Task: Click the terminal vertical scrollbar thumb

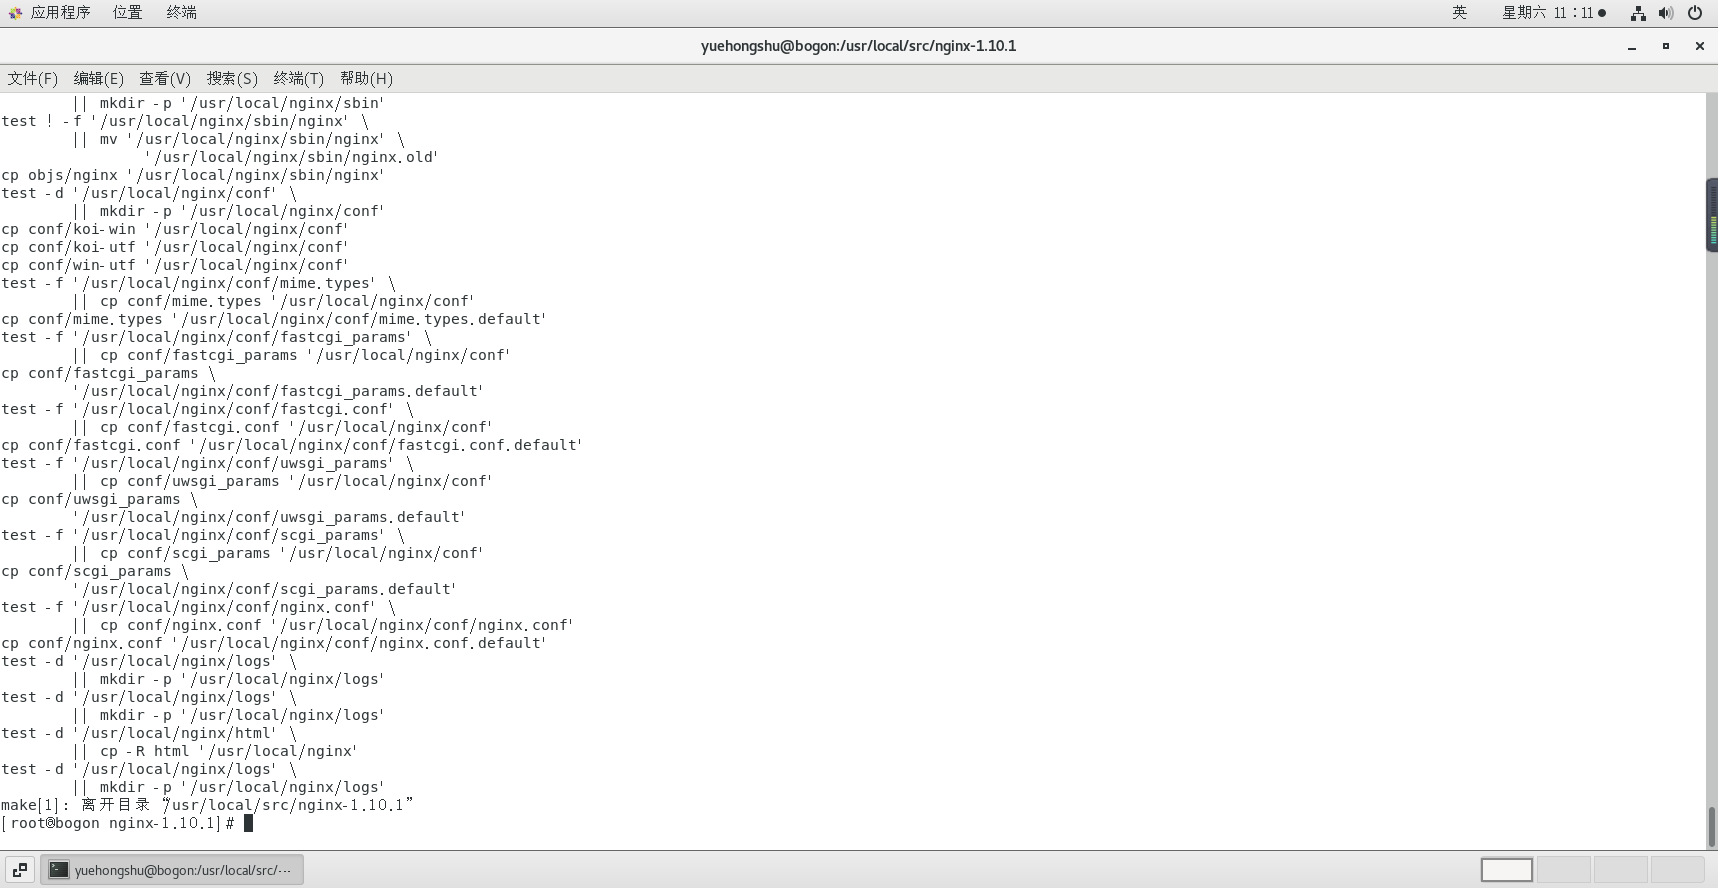Action: pyautogui.click(x=1711, y=826)
